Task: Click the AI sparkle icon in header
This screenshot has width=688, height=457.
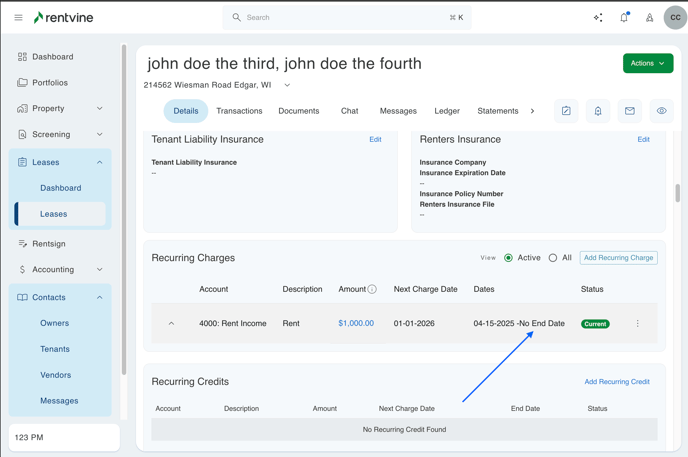Action: [598, 17]
